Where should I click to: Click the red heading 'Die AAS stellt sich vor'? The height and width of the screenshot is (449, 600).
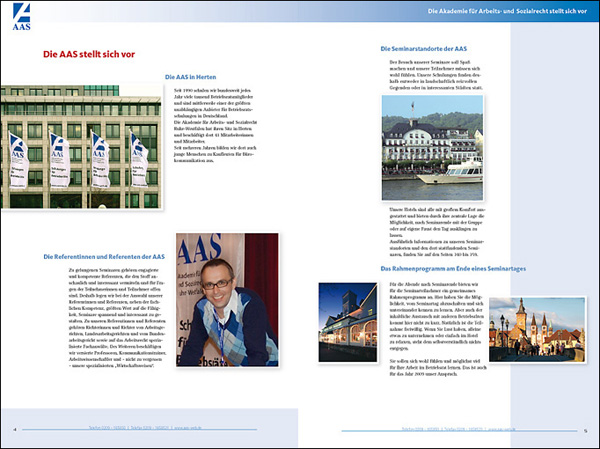click(x=89, y=54)
